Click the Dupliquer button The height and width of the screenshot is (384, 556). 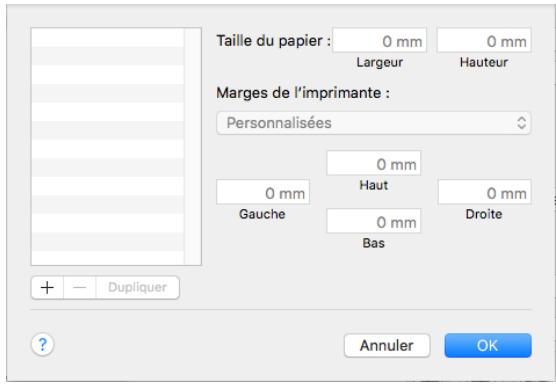click(x=137, y=287)
